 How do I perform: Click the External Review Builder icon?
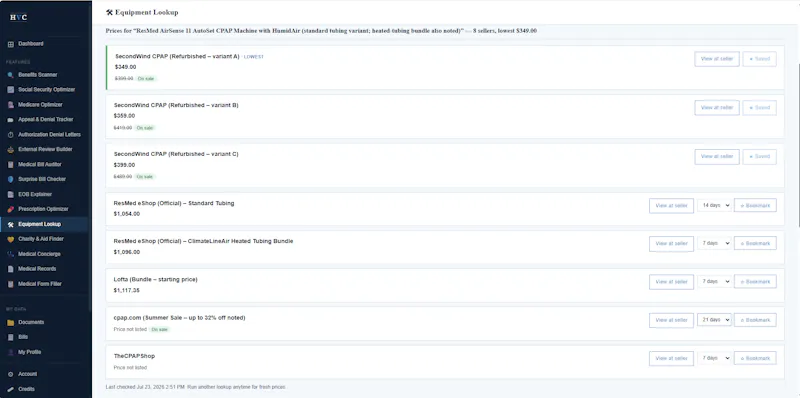11,150
